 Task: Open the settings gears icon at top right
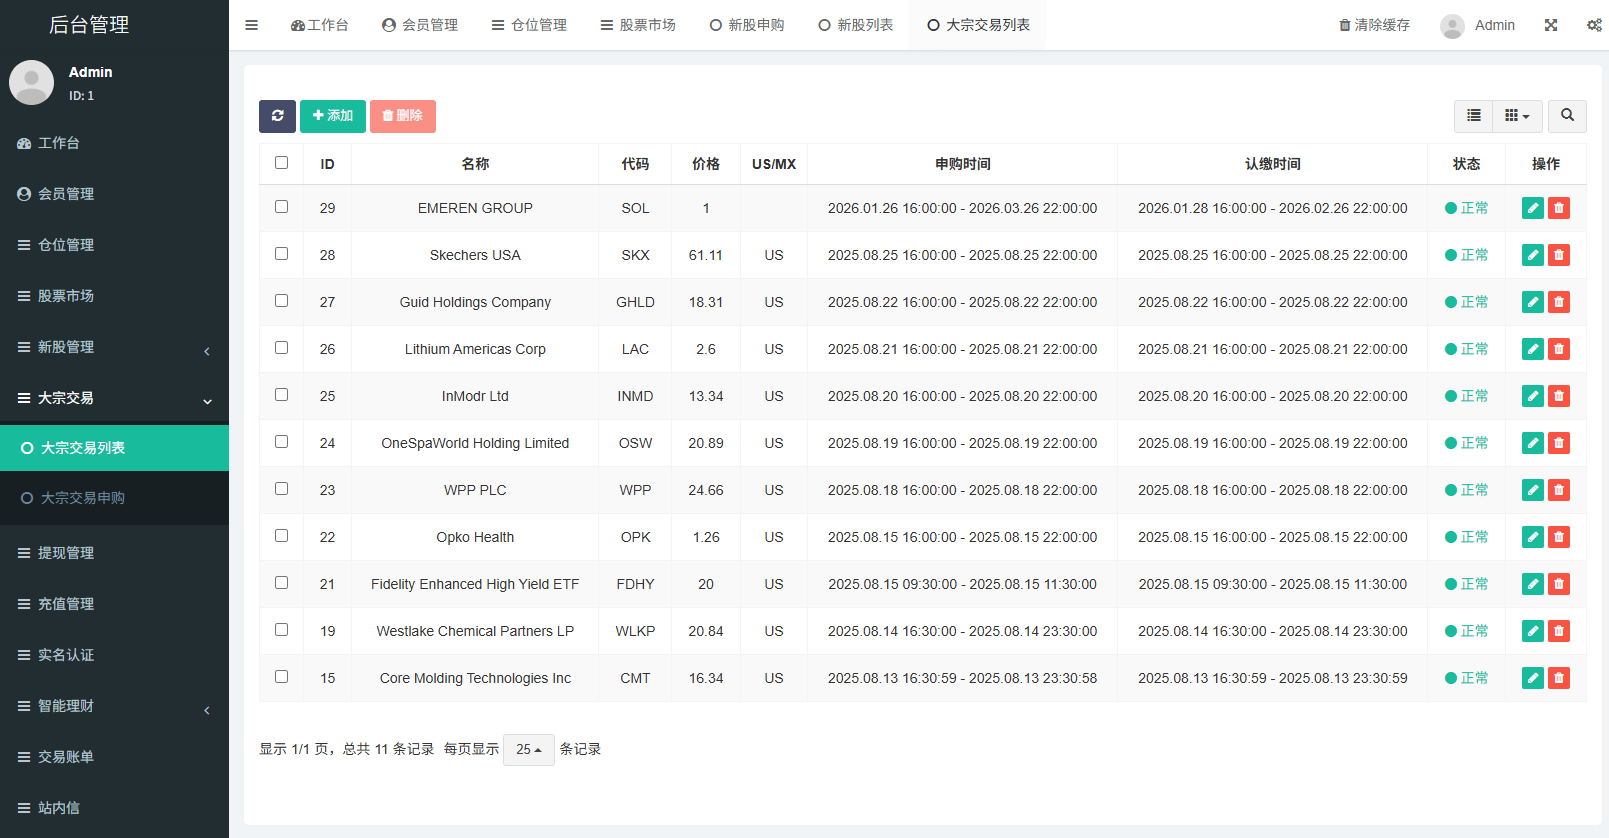[x=1594, y=25]
